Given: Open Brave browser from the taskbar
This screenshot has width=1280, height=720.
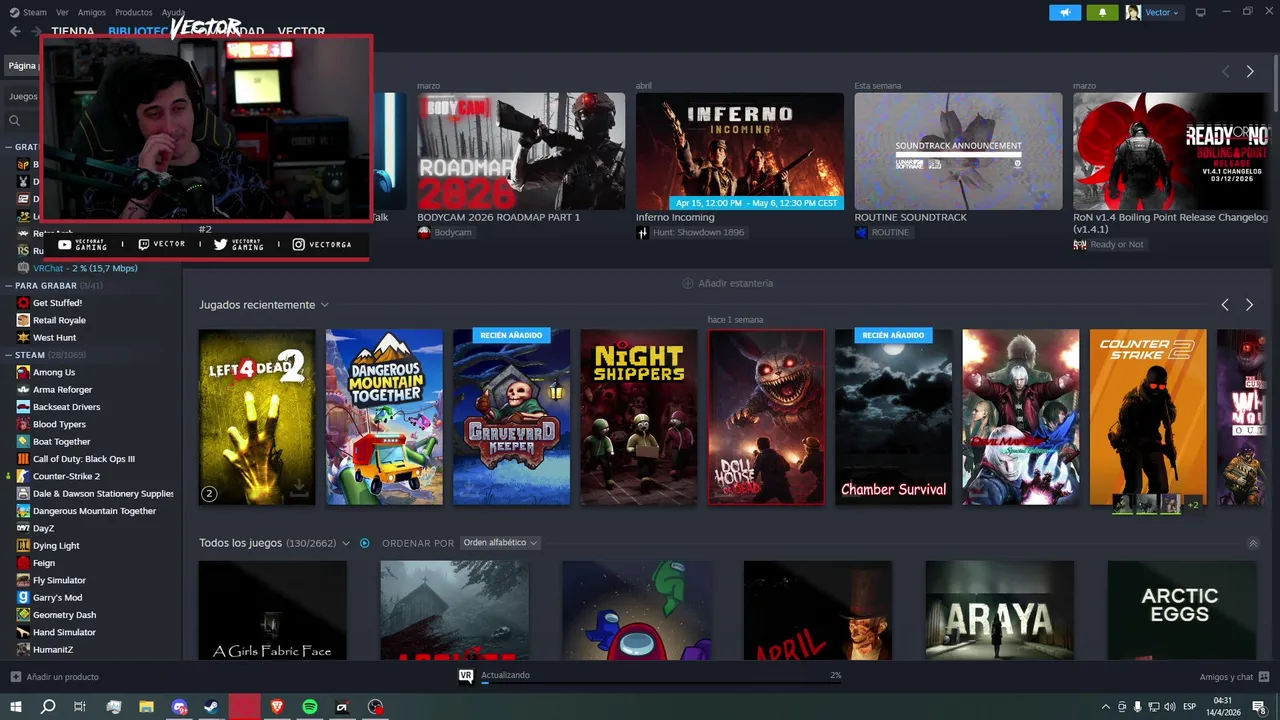Looking at the screenshot, I should click(x=277, y=707).
